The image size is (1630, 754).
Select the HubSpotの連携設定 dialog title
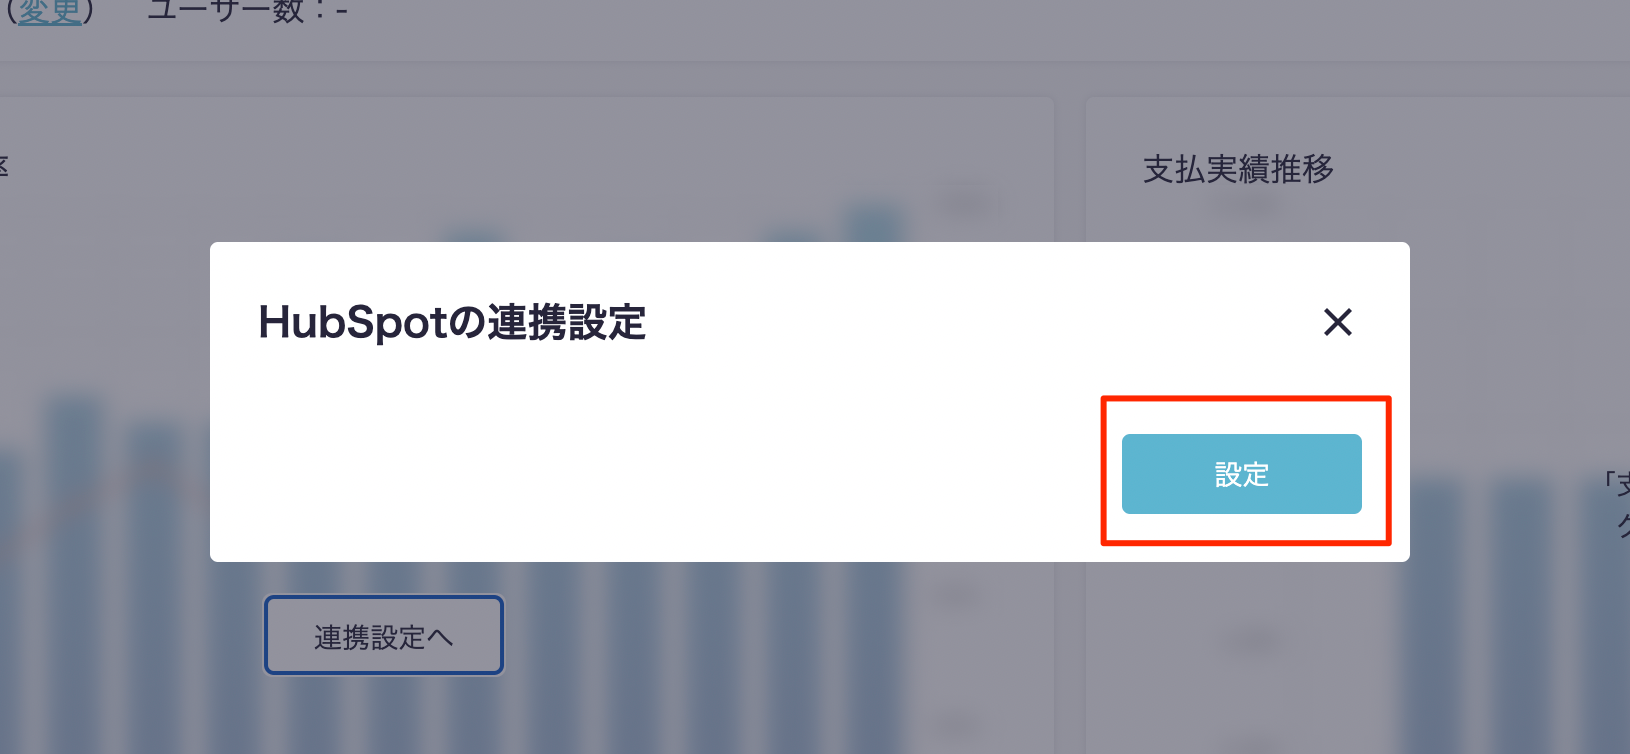[x=452, y=322]
